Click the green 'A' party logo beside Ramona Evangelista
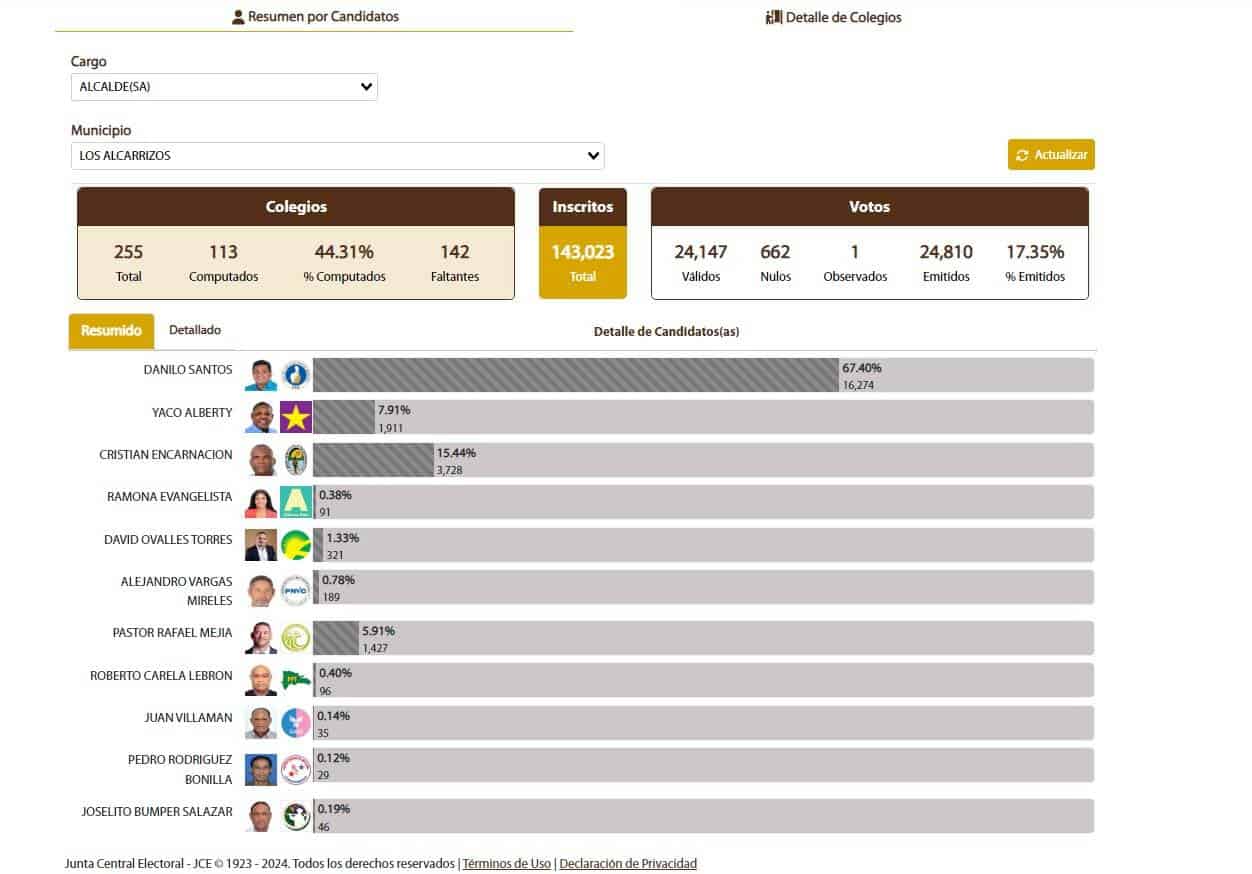The width and height of the screenshot is (1252, 874). coord(296,502)
